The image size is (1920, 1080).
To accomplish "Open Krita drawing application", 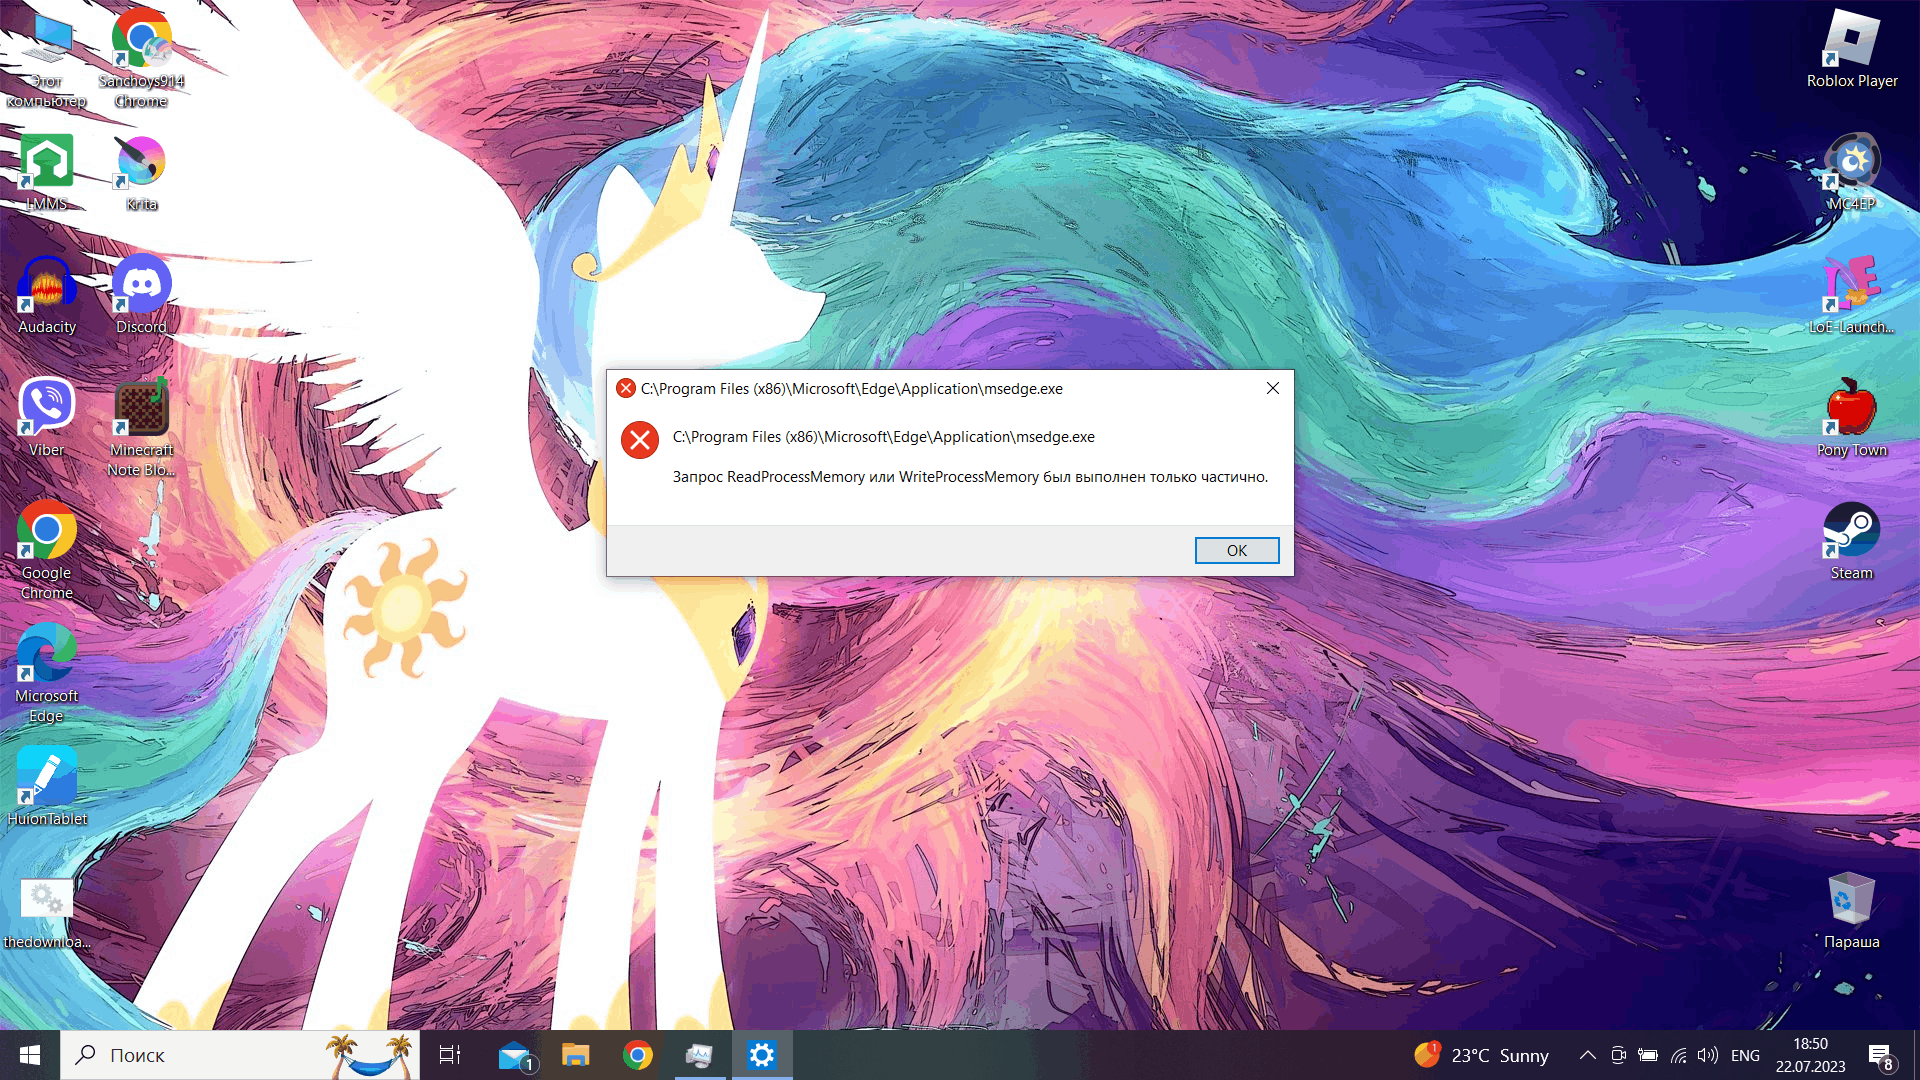I will pos(141,158).
